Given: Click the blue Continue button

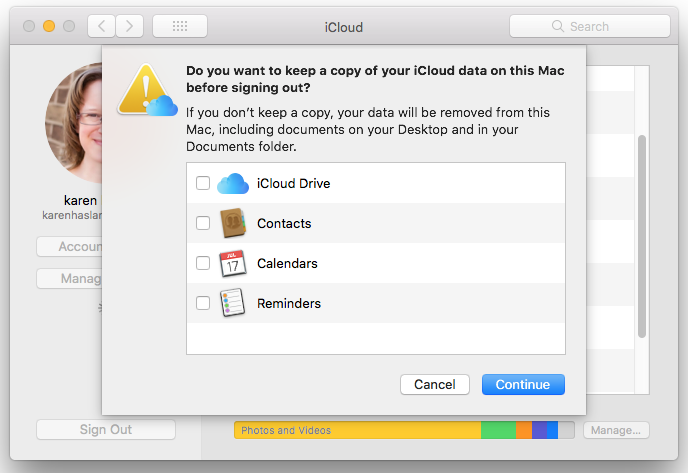Looking at the screenshot, I should [x=523, y=384].
